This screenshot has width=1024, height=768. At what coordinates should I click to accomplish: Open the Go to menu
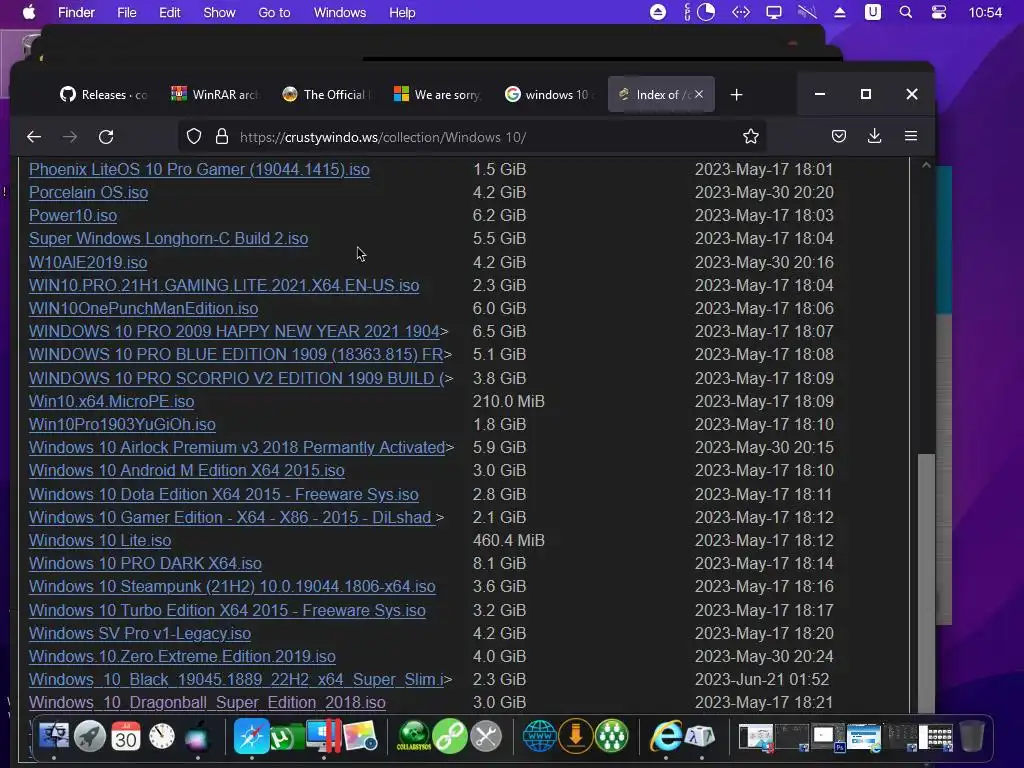click(x=274, y=12)
